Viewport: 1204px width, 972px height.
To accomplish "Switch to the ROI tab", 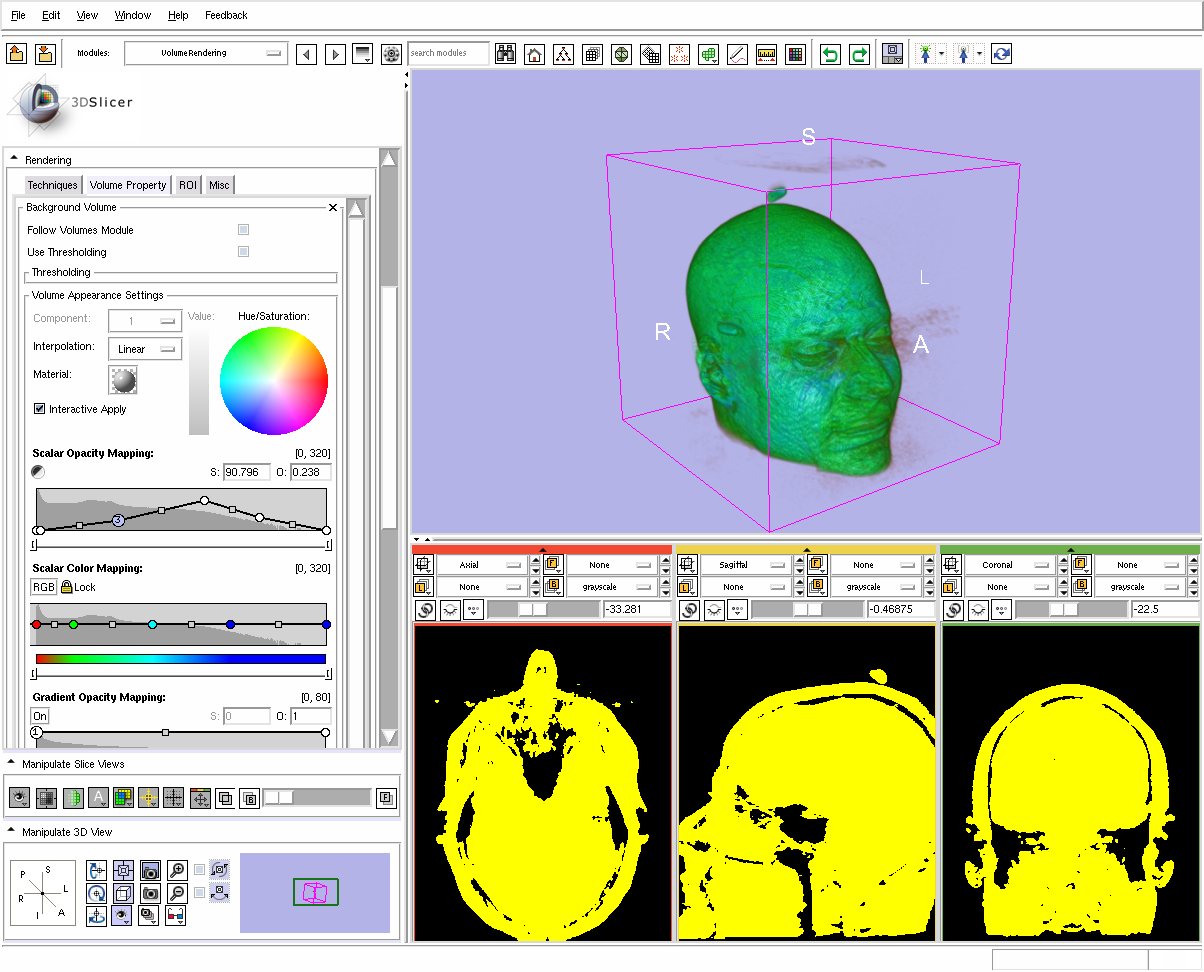I will pyautogui.click(x=188, y=185).
